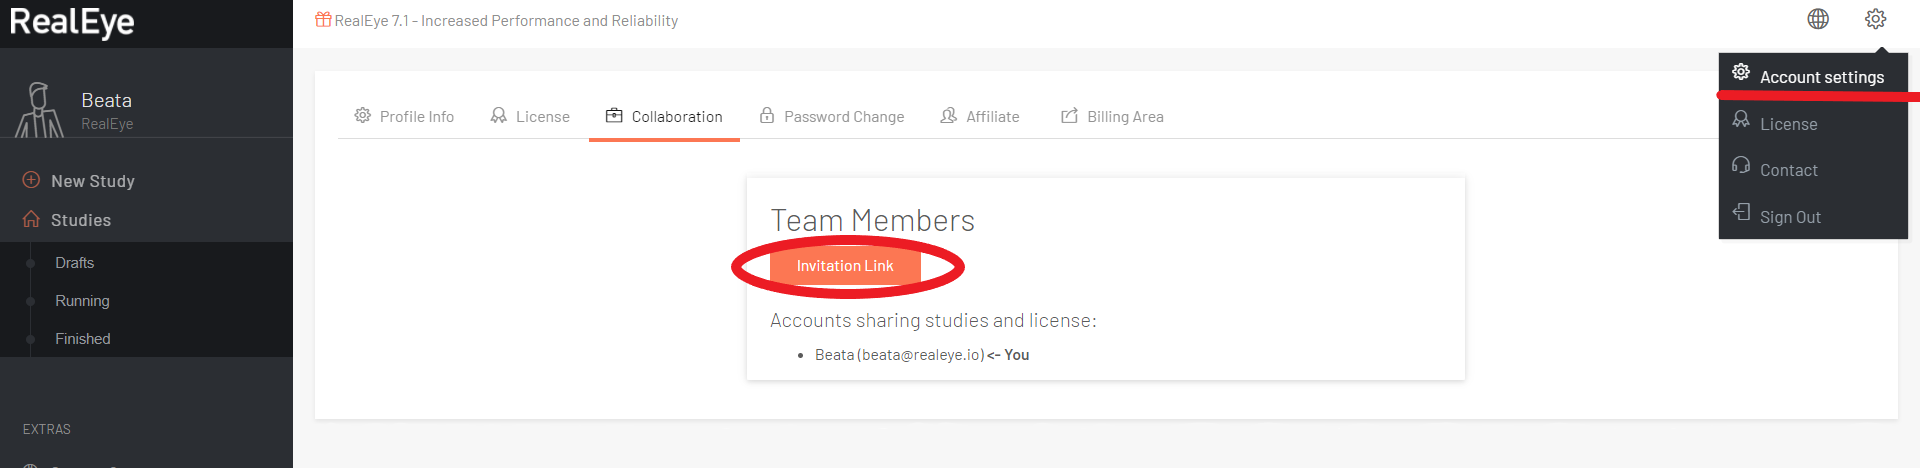This screenshot has width=1920, height=468.
Task: Click the Sign Out arrow icon
Action: (x=1741, y=212)
